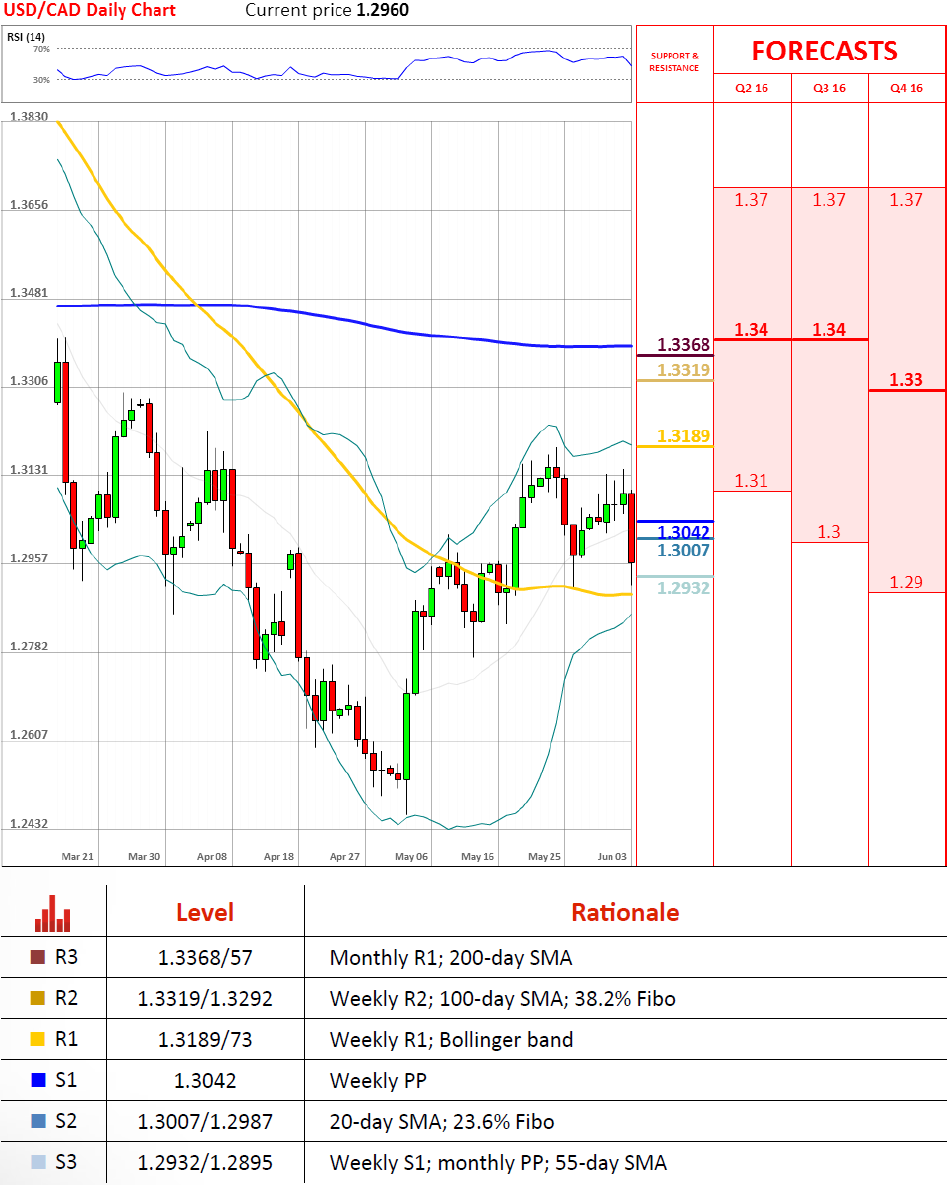
Task: Click the Current price 1.2960 text
Action: (x=327, y=11)
